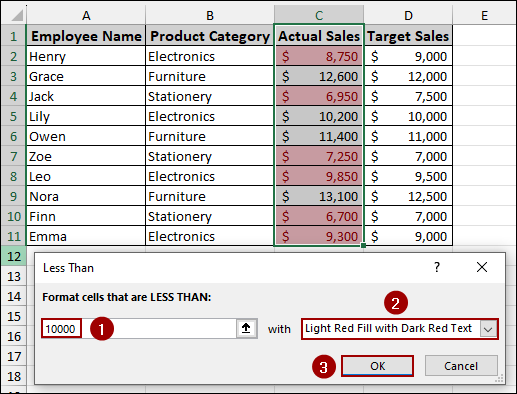Click the Product Category header cell
The width and height of the screenshot is (517, 394).
210,36
